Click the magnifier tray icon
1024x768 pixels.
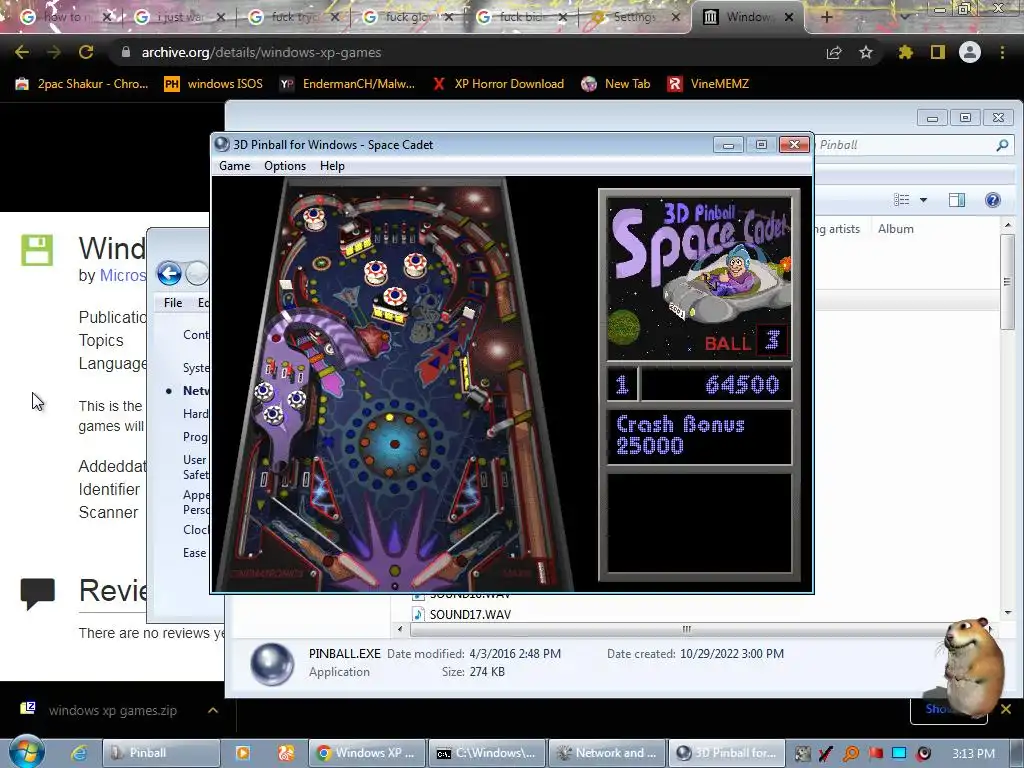pos(851,754)
